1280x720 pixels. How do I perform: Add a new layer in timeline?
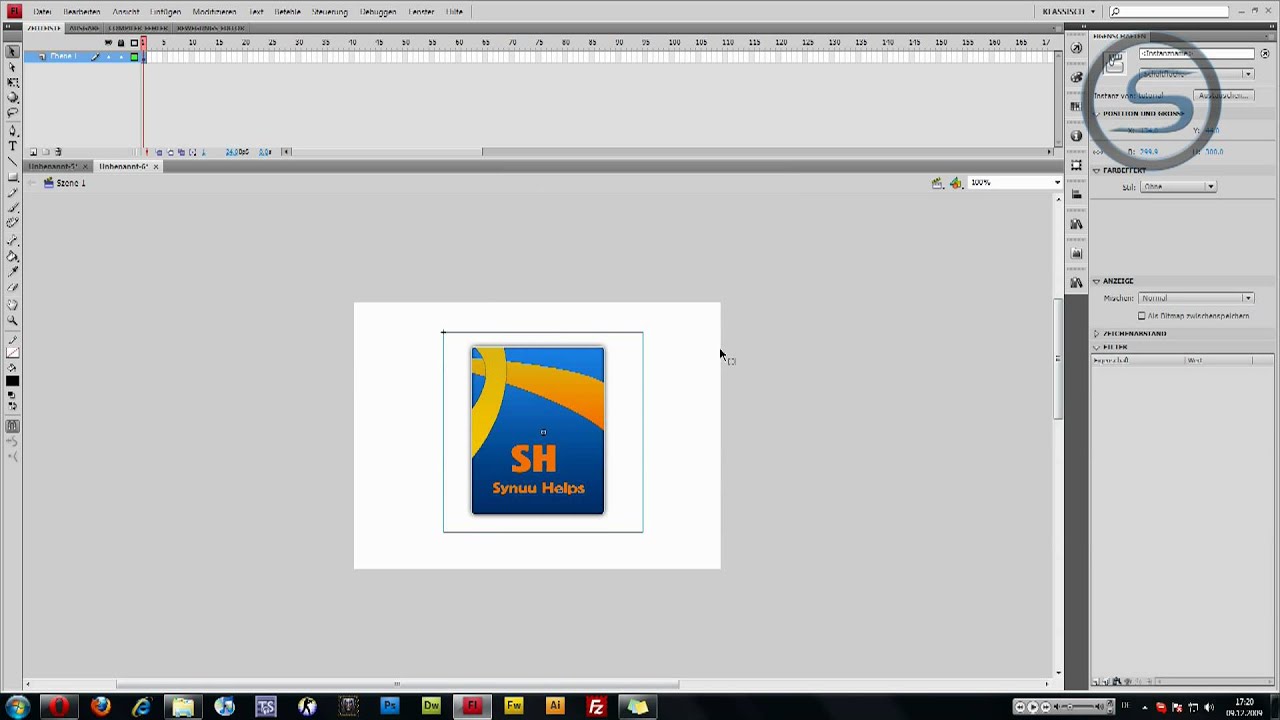click(x=33, y=152)
